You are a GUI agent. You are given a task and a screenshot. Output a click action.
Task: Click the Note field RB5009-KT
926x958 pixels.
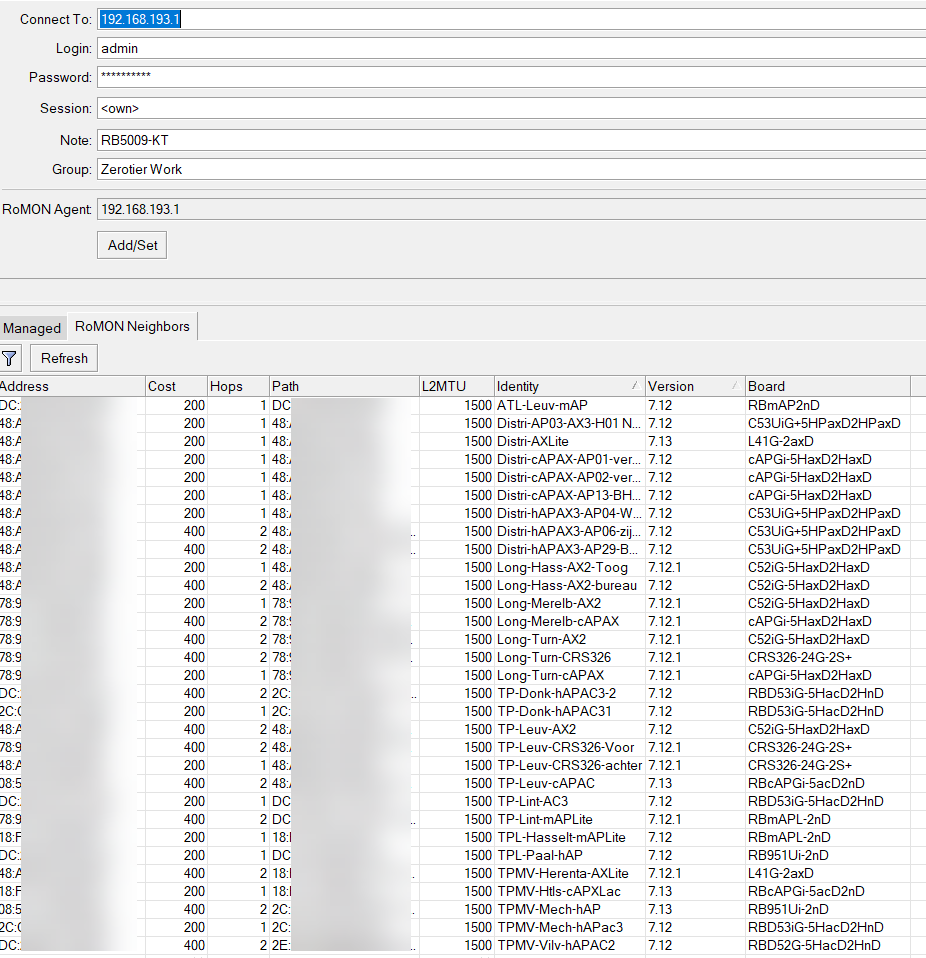pos(511,140)
